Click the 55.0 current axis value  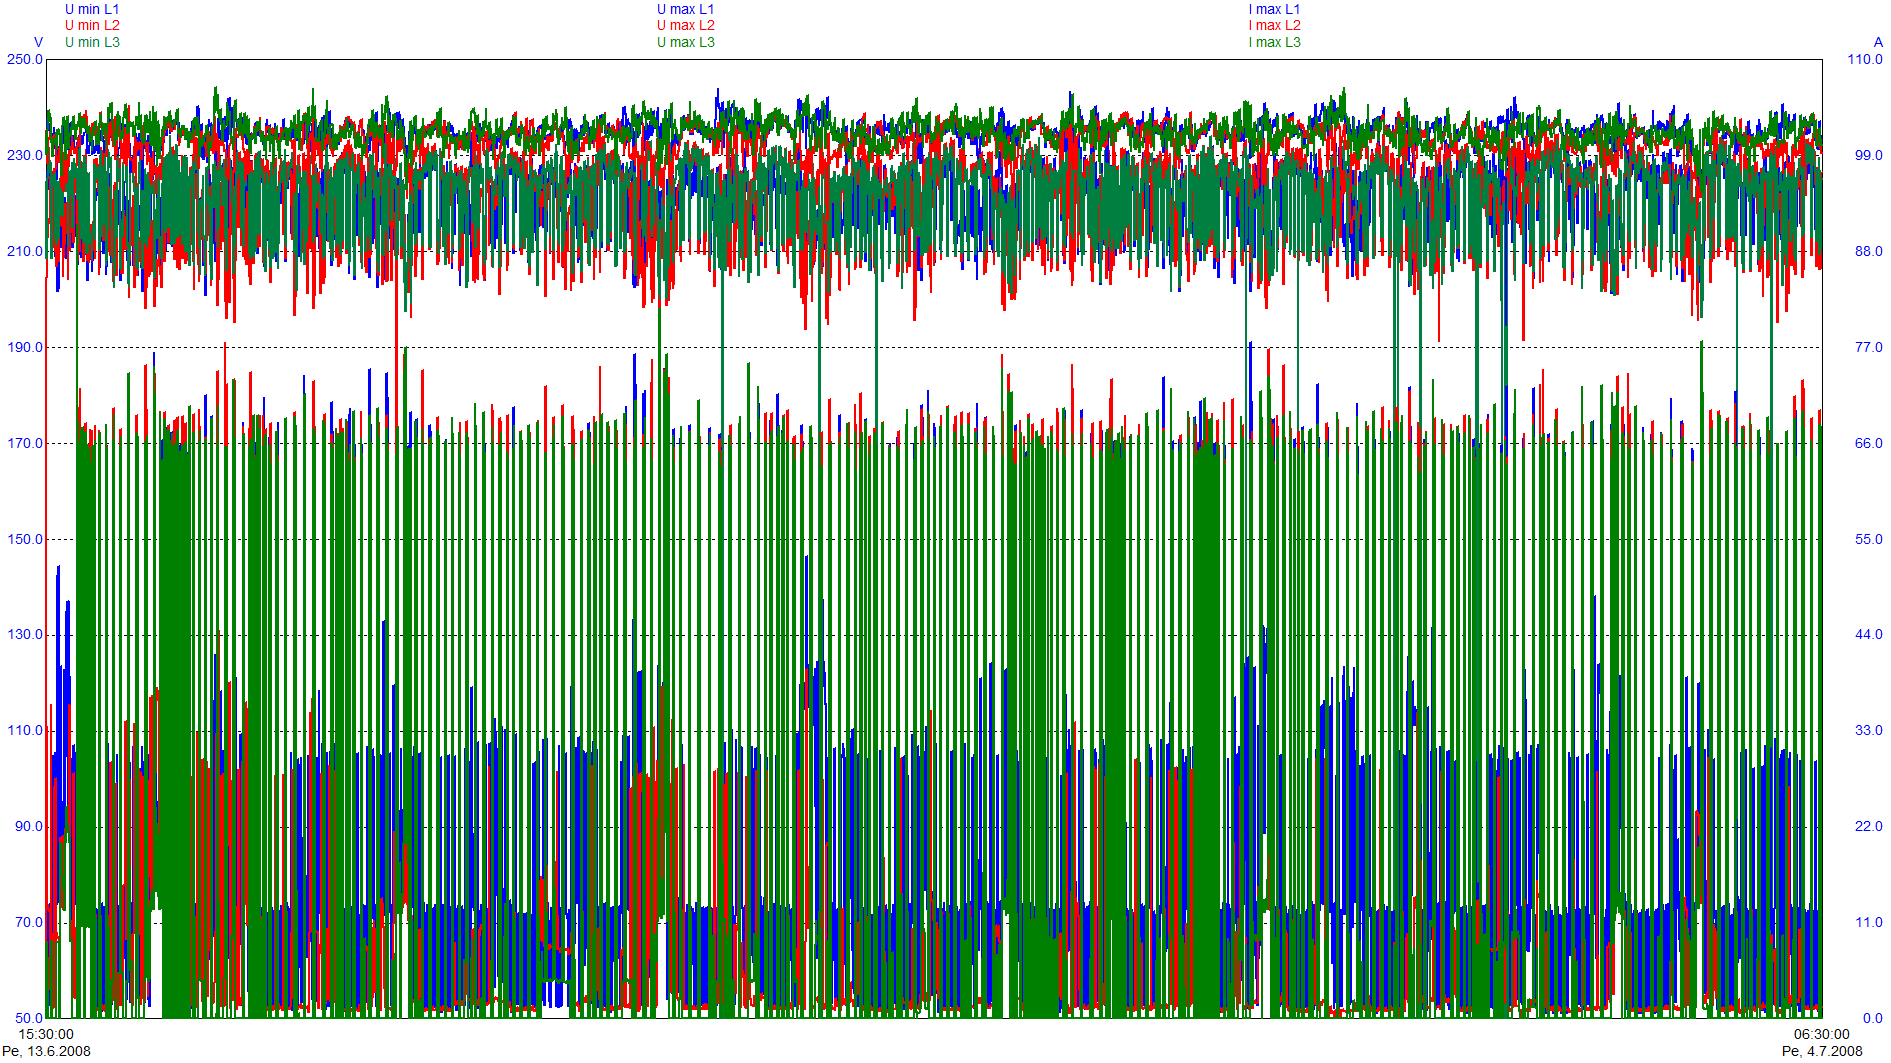1869,539
